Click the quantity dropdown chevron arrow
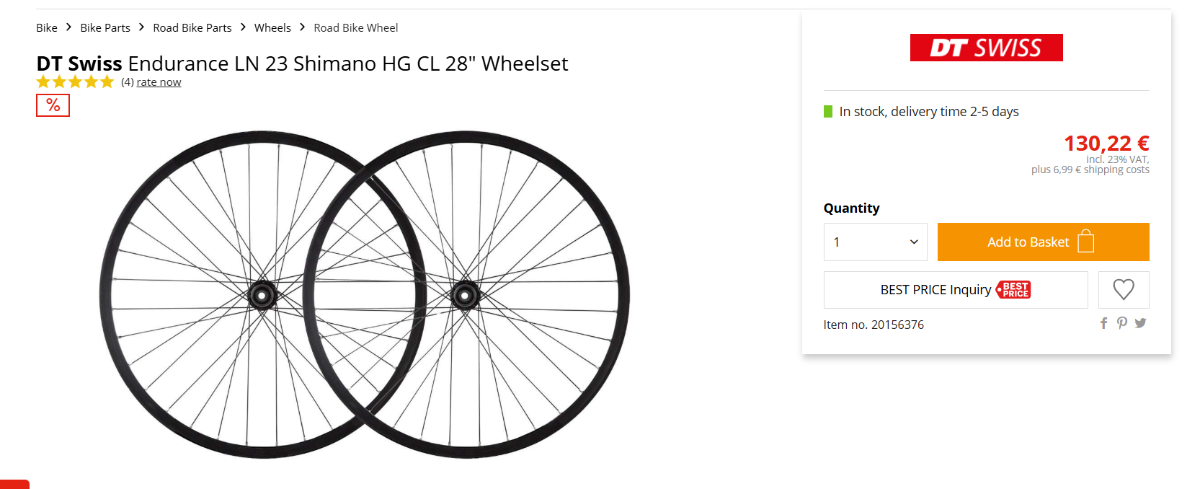 click(x=913, y=242)
